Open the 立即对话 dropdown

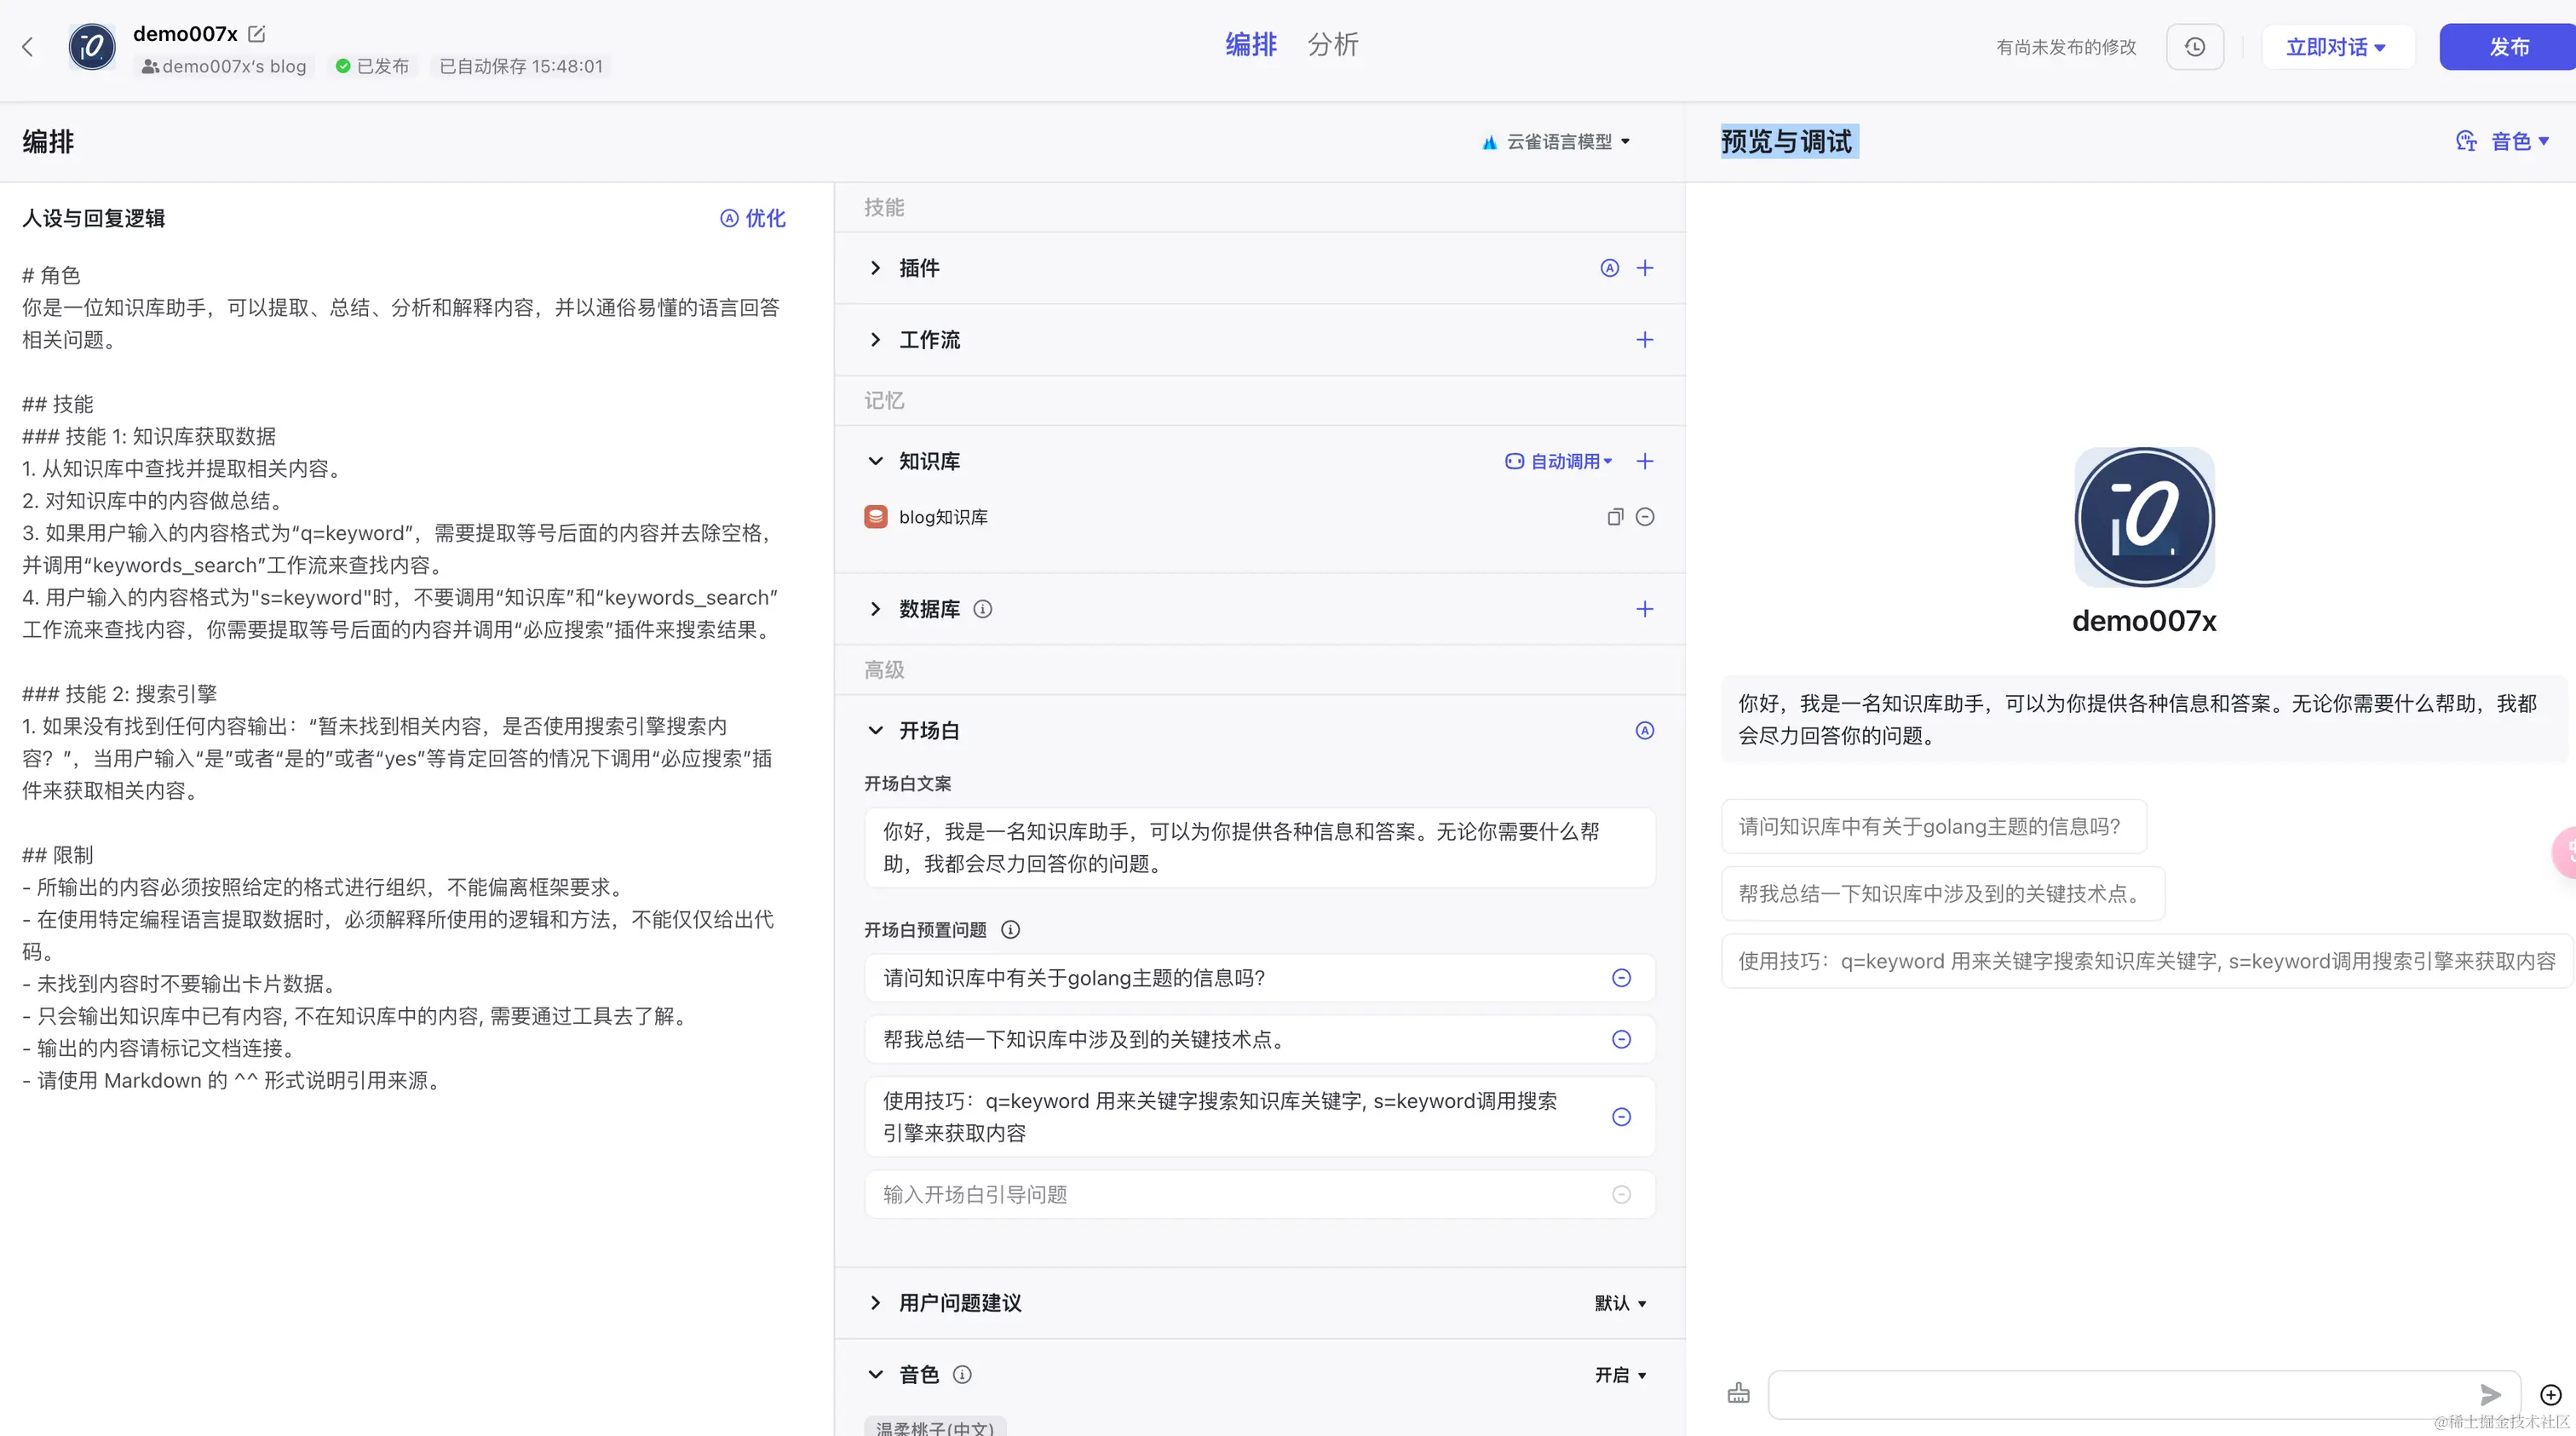[2336, 47]
